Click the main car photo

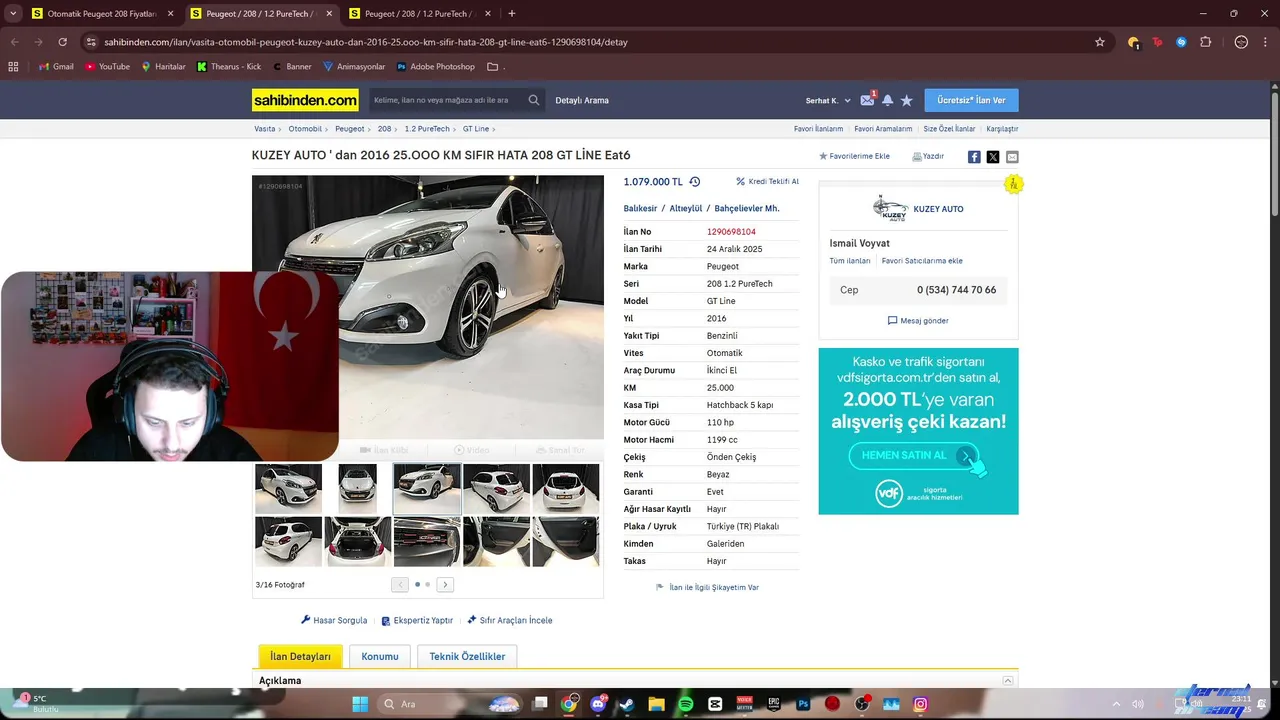(428, 307)
